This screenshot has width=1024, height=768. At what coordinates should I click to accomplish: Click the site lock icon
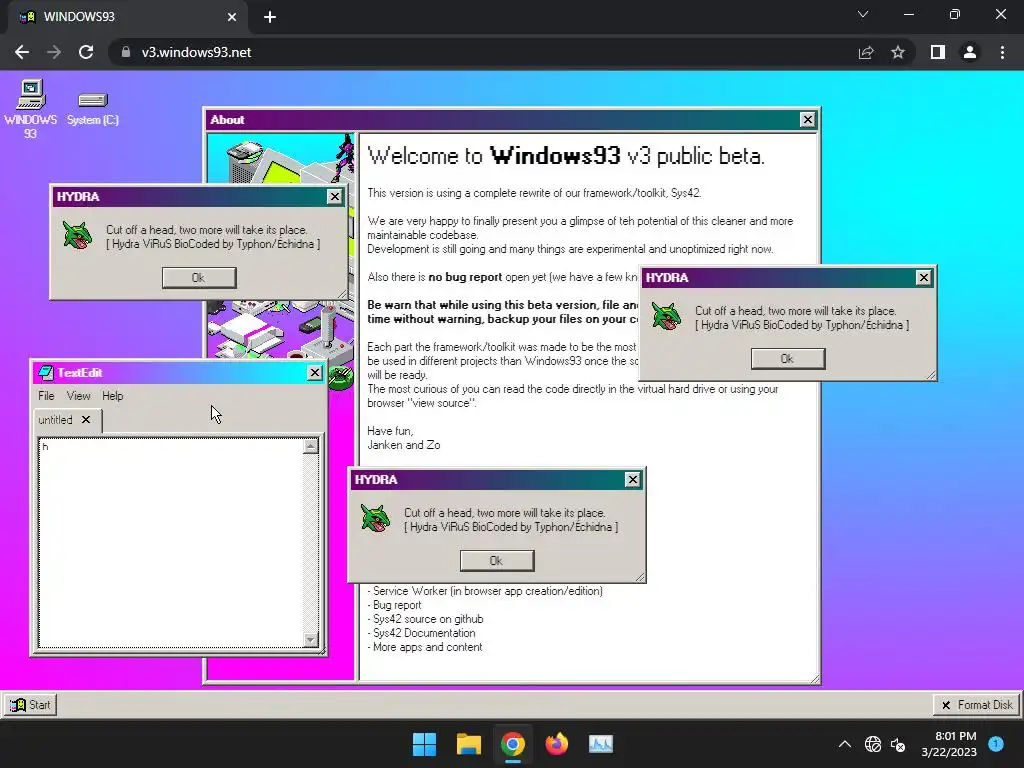[126, 52]
